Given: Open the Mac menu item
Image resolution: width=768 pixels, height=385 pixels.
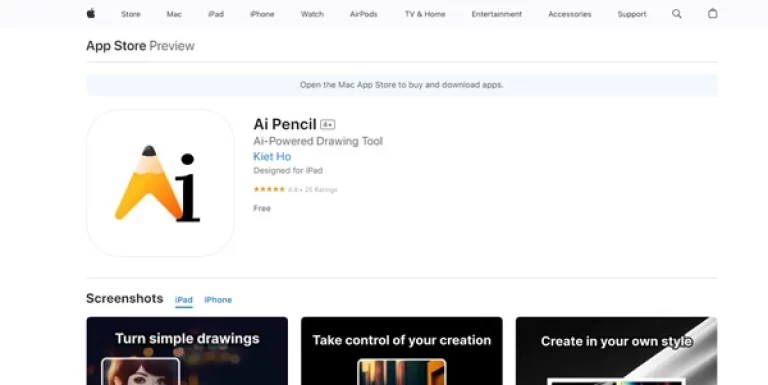Looking at the screenshot, I should coord(174,14).
